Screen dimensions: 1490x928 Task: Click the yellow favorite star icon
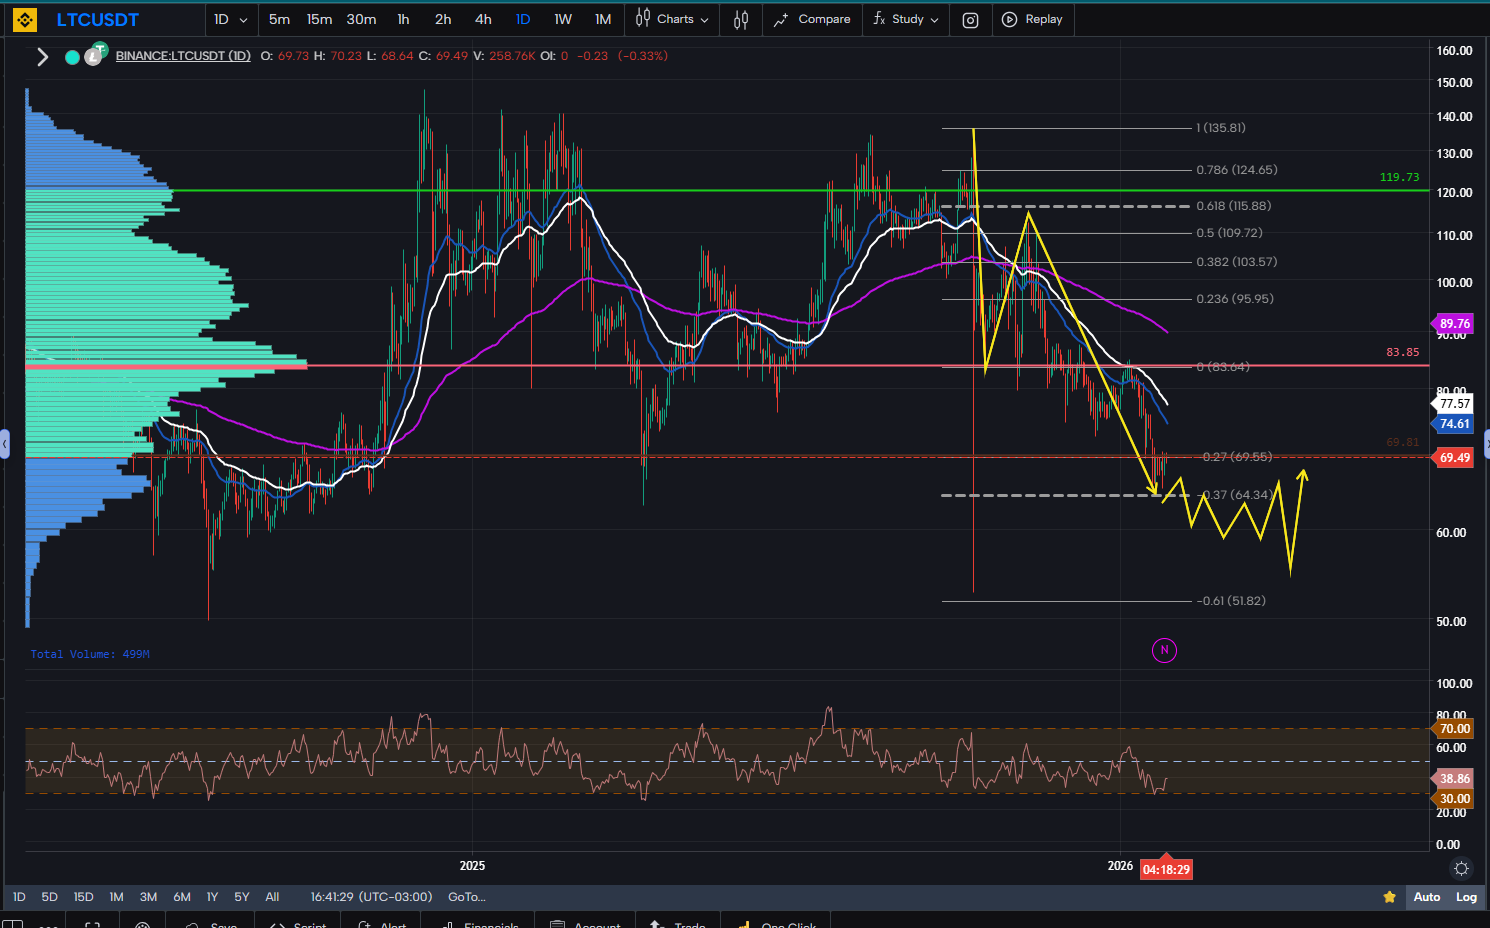[x=1389, y=897]
